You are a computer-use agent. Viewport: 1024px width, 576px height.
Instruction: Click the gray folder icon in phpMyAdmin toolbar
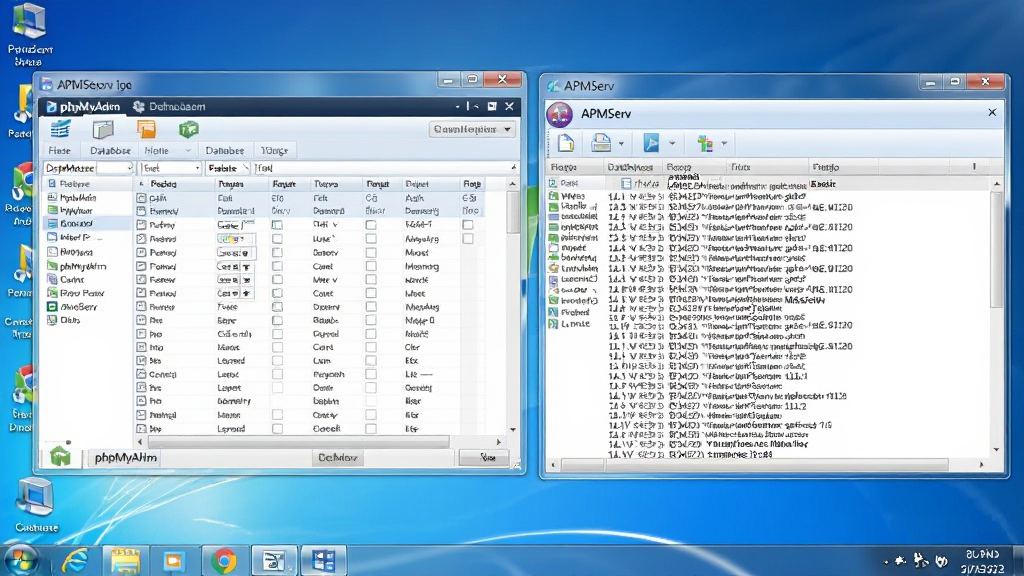103,129
